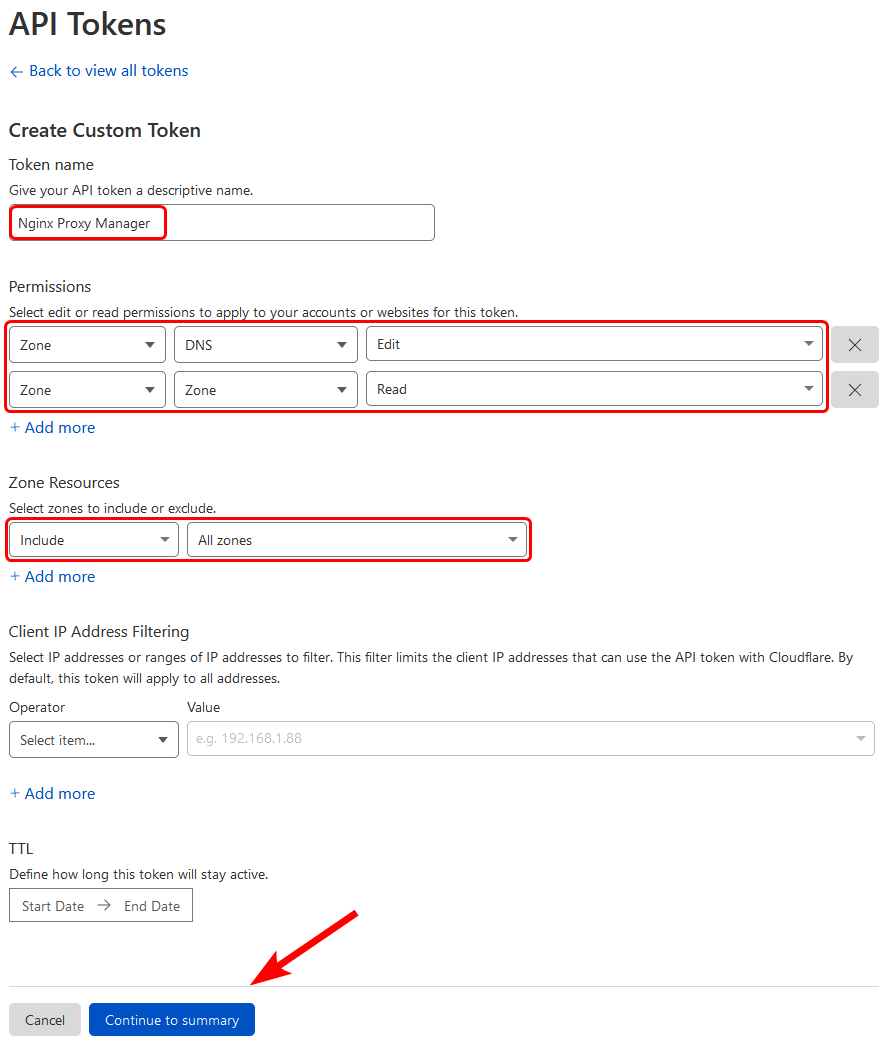Open the second row Zone permission dropdown
Screen dimensions: 888x1043
[x=265, y=389]
